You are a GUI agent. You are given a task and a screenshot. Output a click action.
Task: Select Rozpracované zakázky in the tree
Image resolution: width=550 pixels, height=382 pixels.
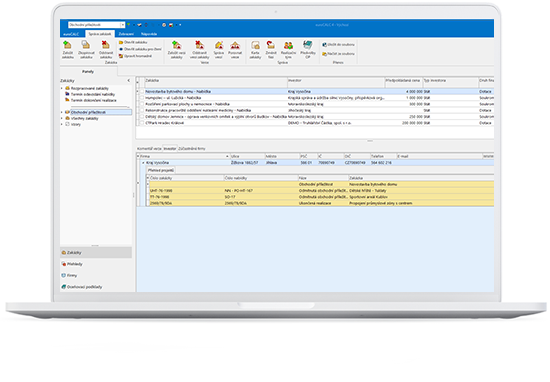pyautogui.click(x=89, y=88)
